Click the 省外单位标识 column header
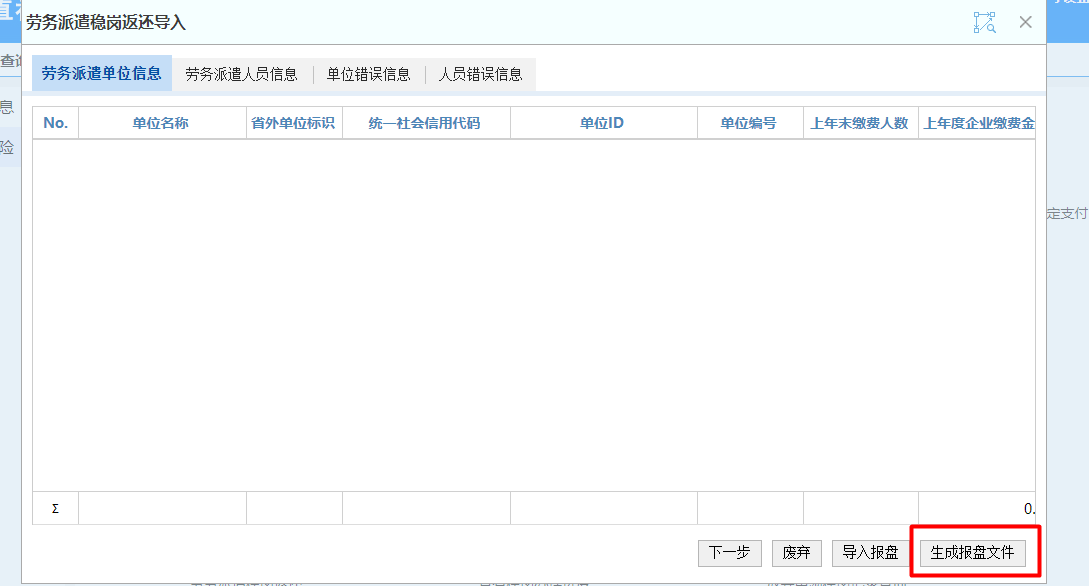Image resolution: width=1089 pixels, height=586 pixels. pyautogui.click(x=293, y=123)
